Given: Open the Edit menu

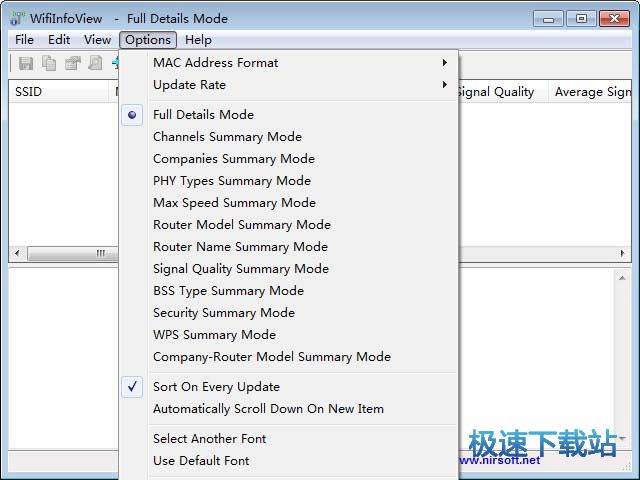Looking at the screenshot, I should point(59,40).
